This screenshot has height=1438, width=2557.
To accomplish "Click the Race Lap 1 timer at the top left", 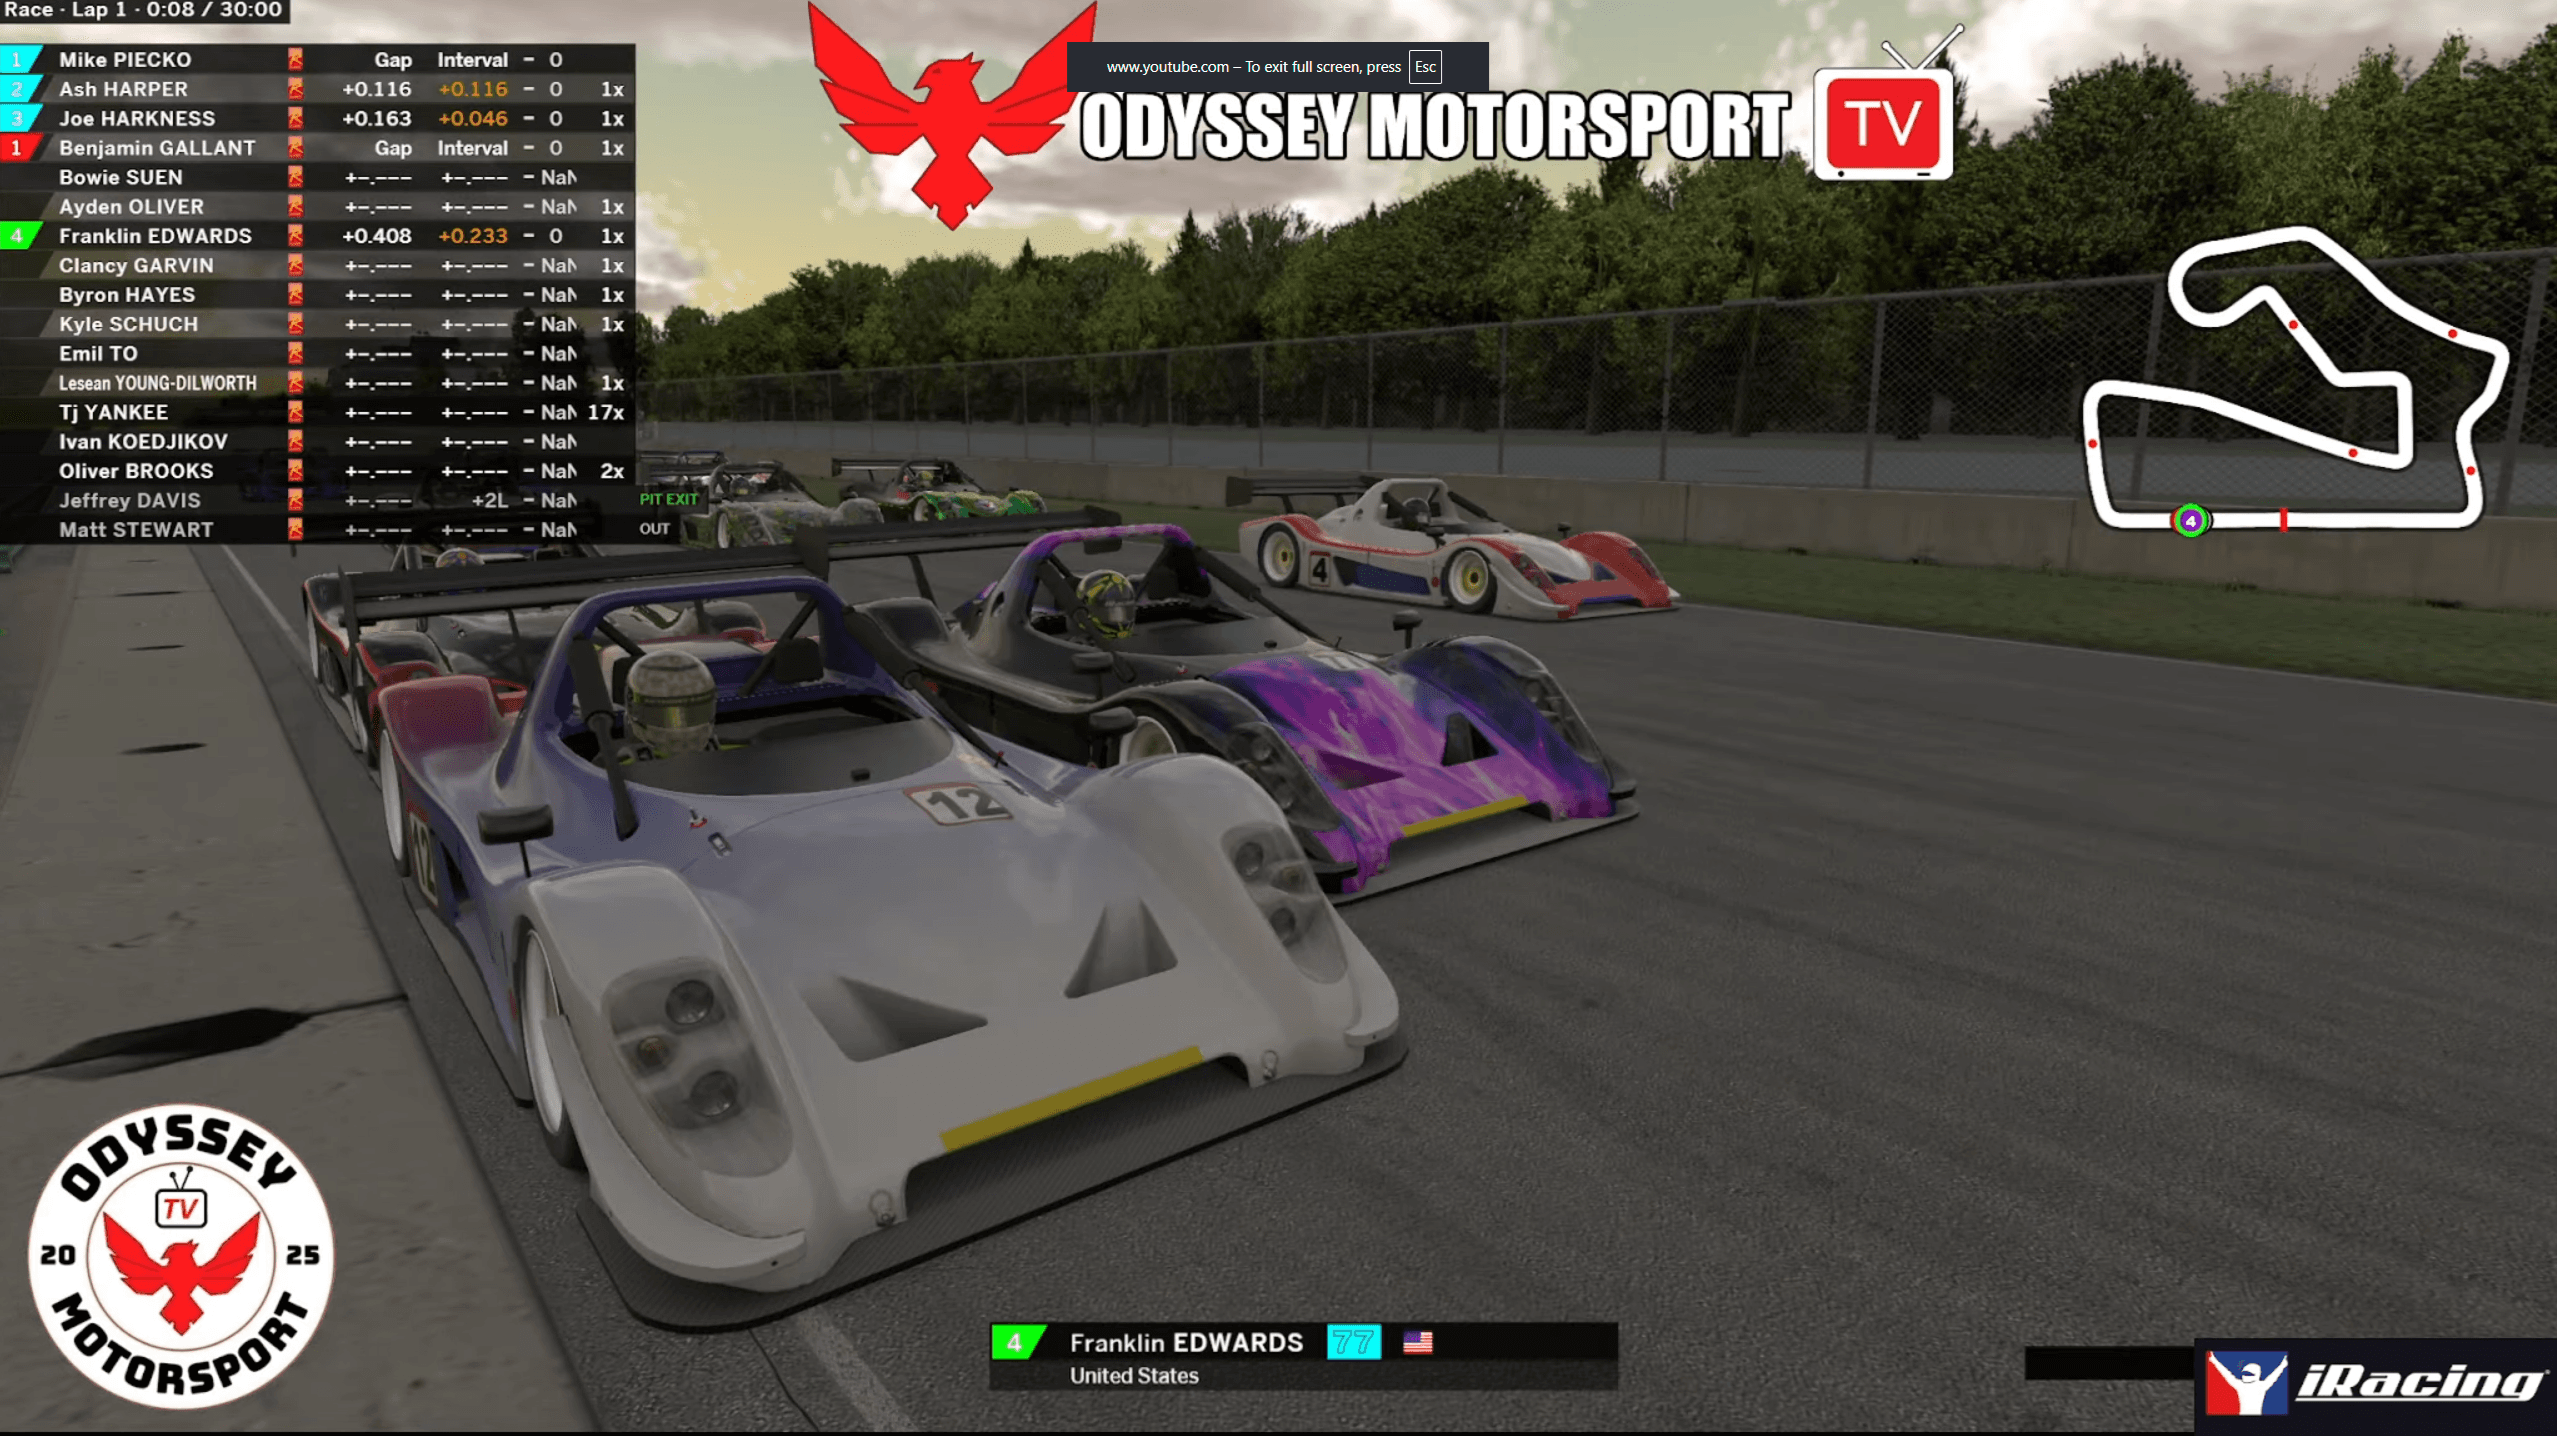I will [x=143, y=11].
